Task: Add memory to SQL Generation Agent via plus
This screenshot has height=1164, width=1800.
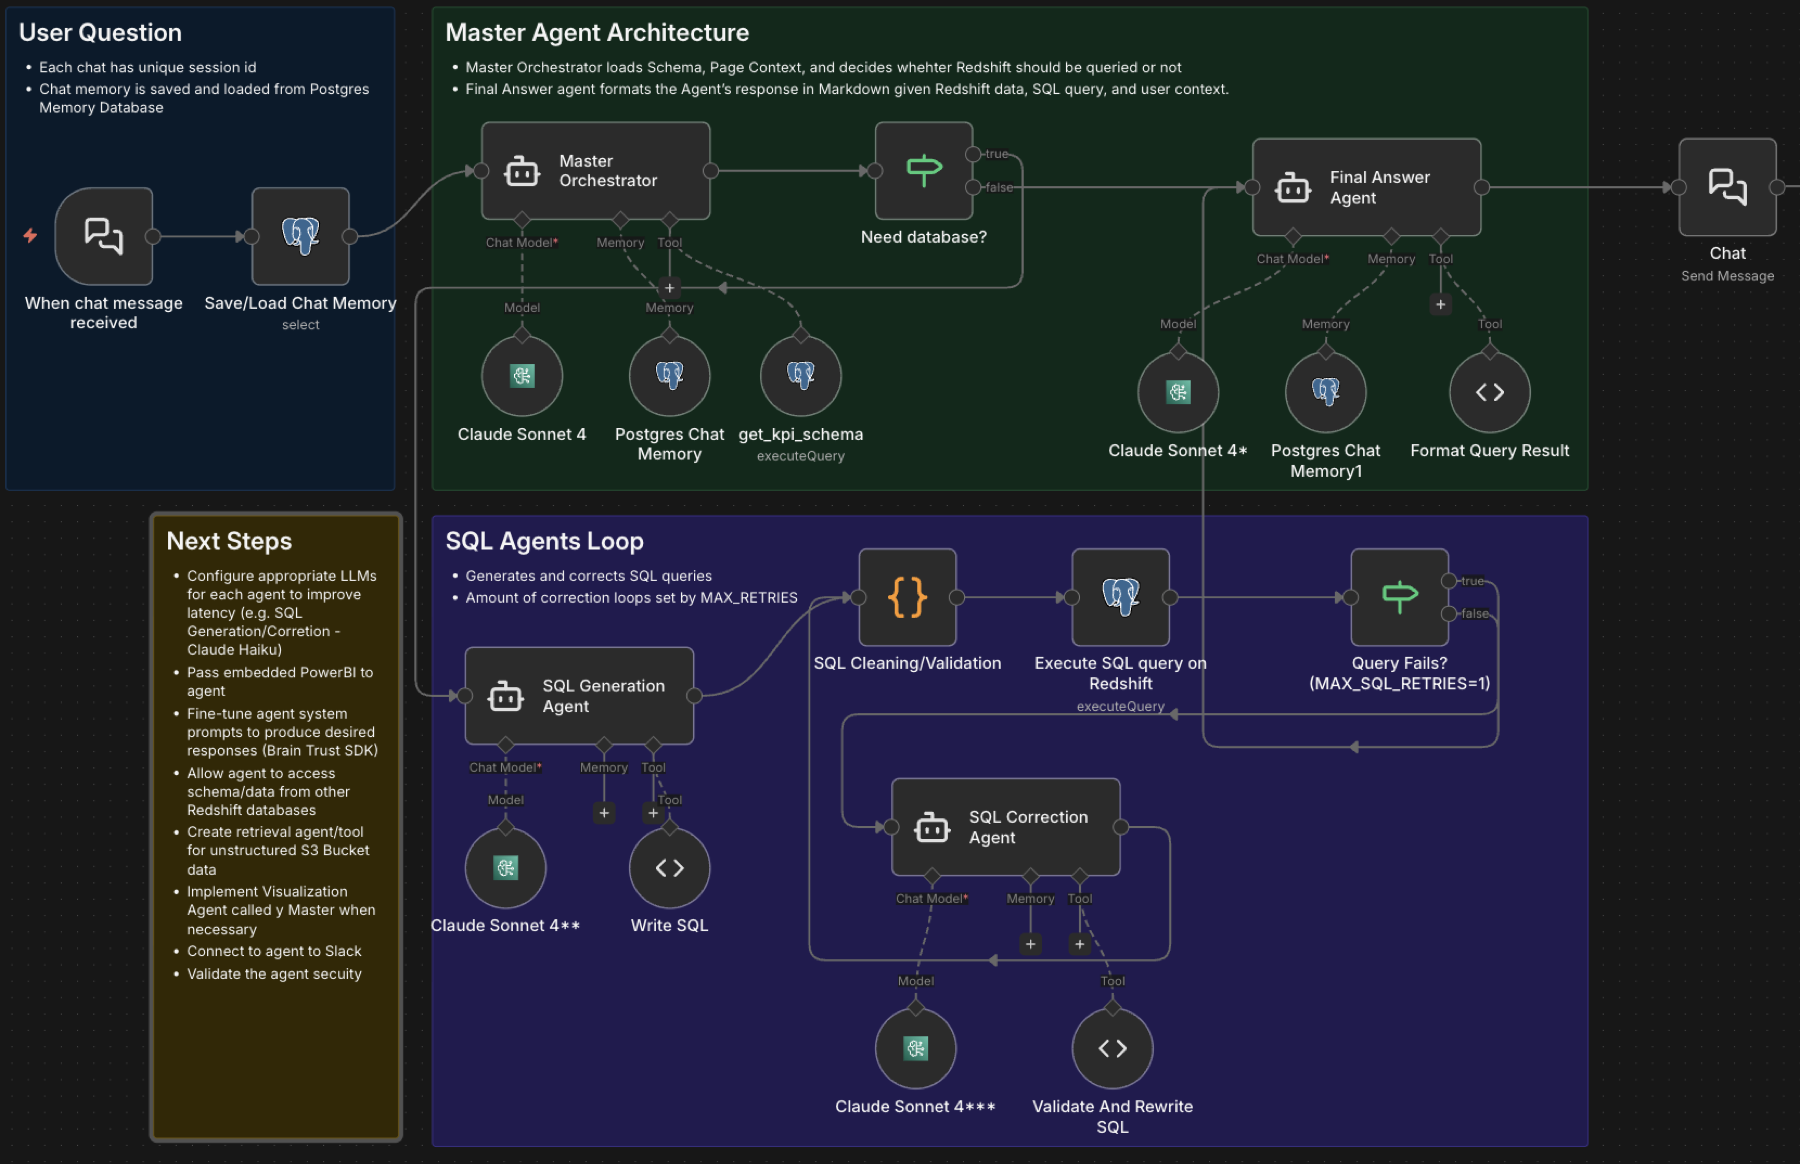Action: pyautogui.click(x=604, y=813)
